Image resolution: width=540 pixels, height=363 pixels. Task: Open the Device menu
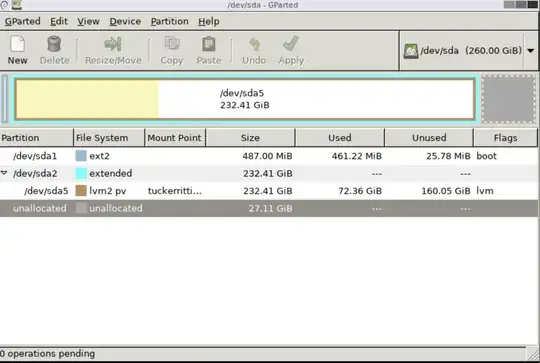tap(125, 21)
